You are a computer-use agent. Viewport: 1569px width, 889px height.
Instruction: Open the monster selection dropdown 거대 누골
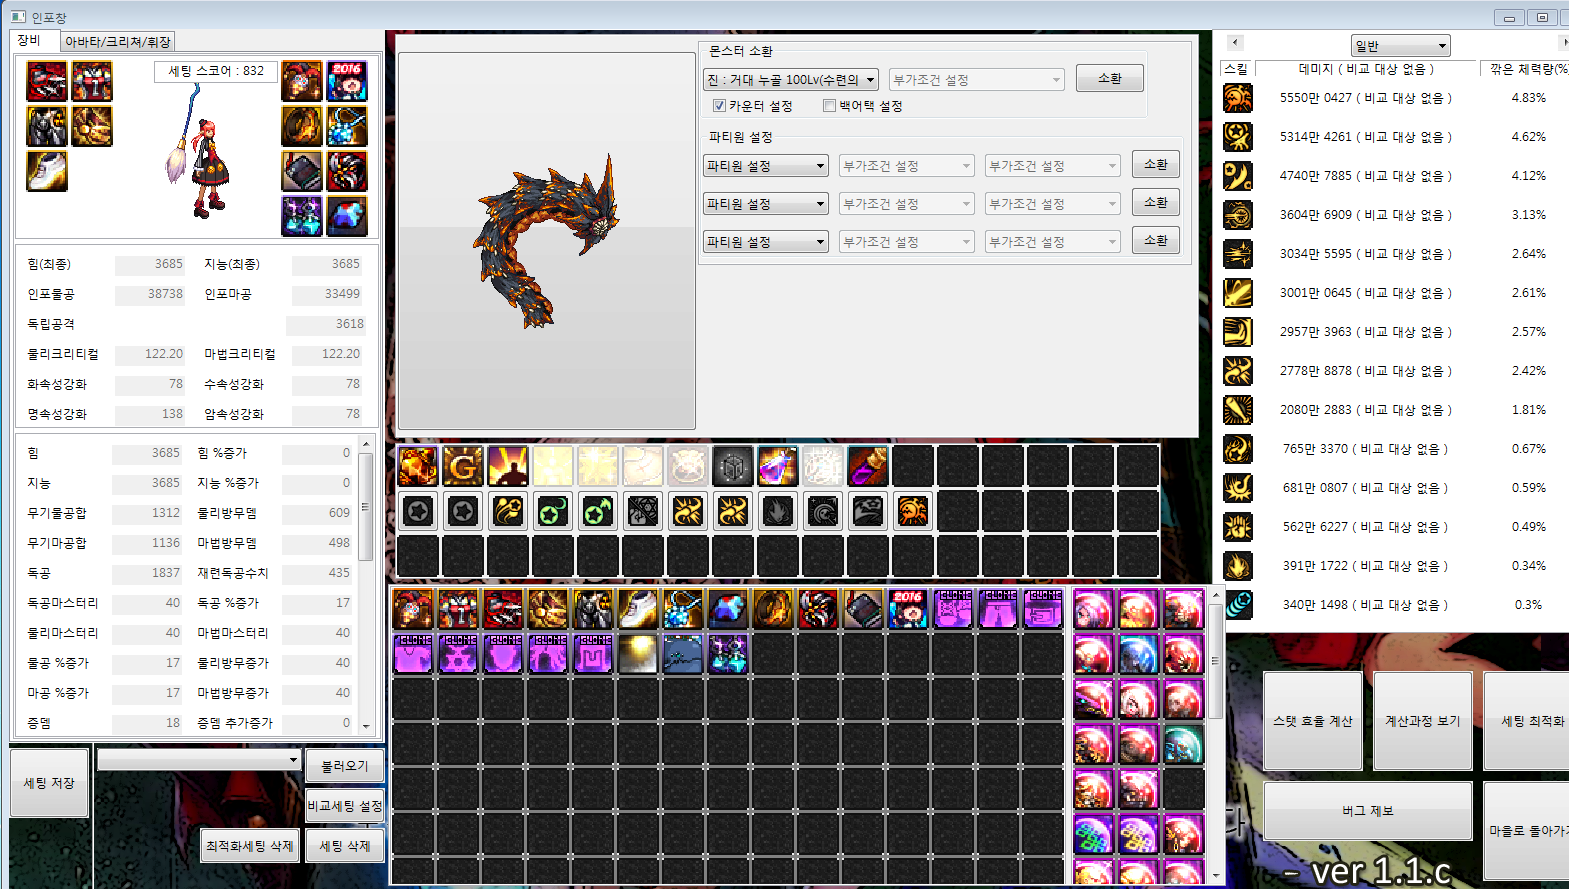(791, 80)
